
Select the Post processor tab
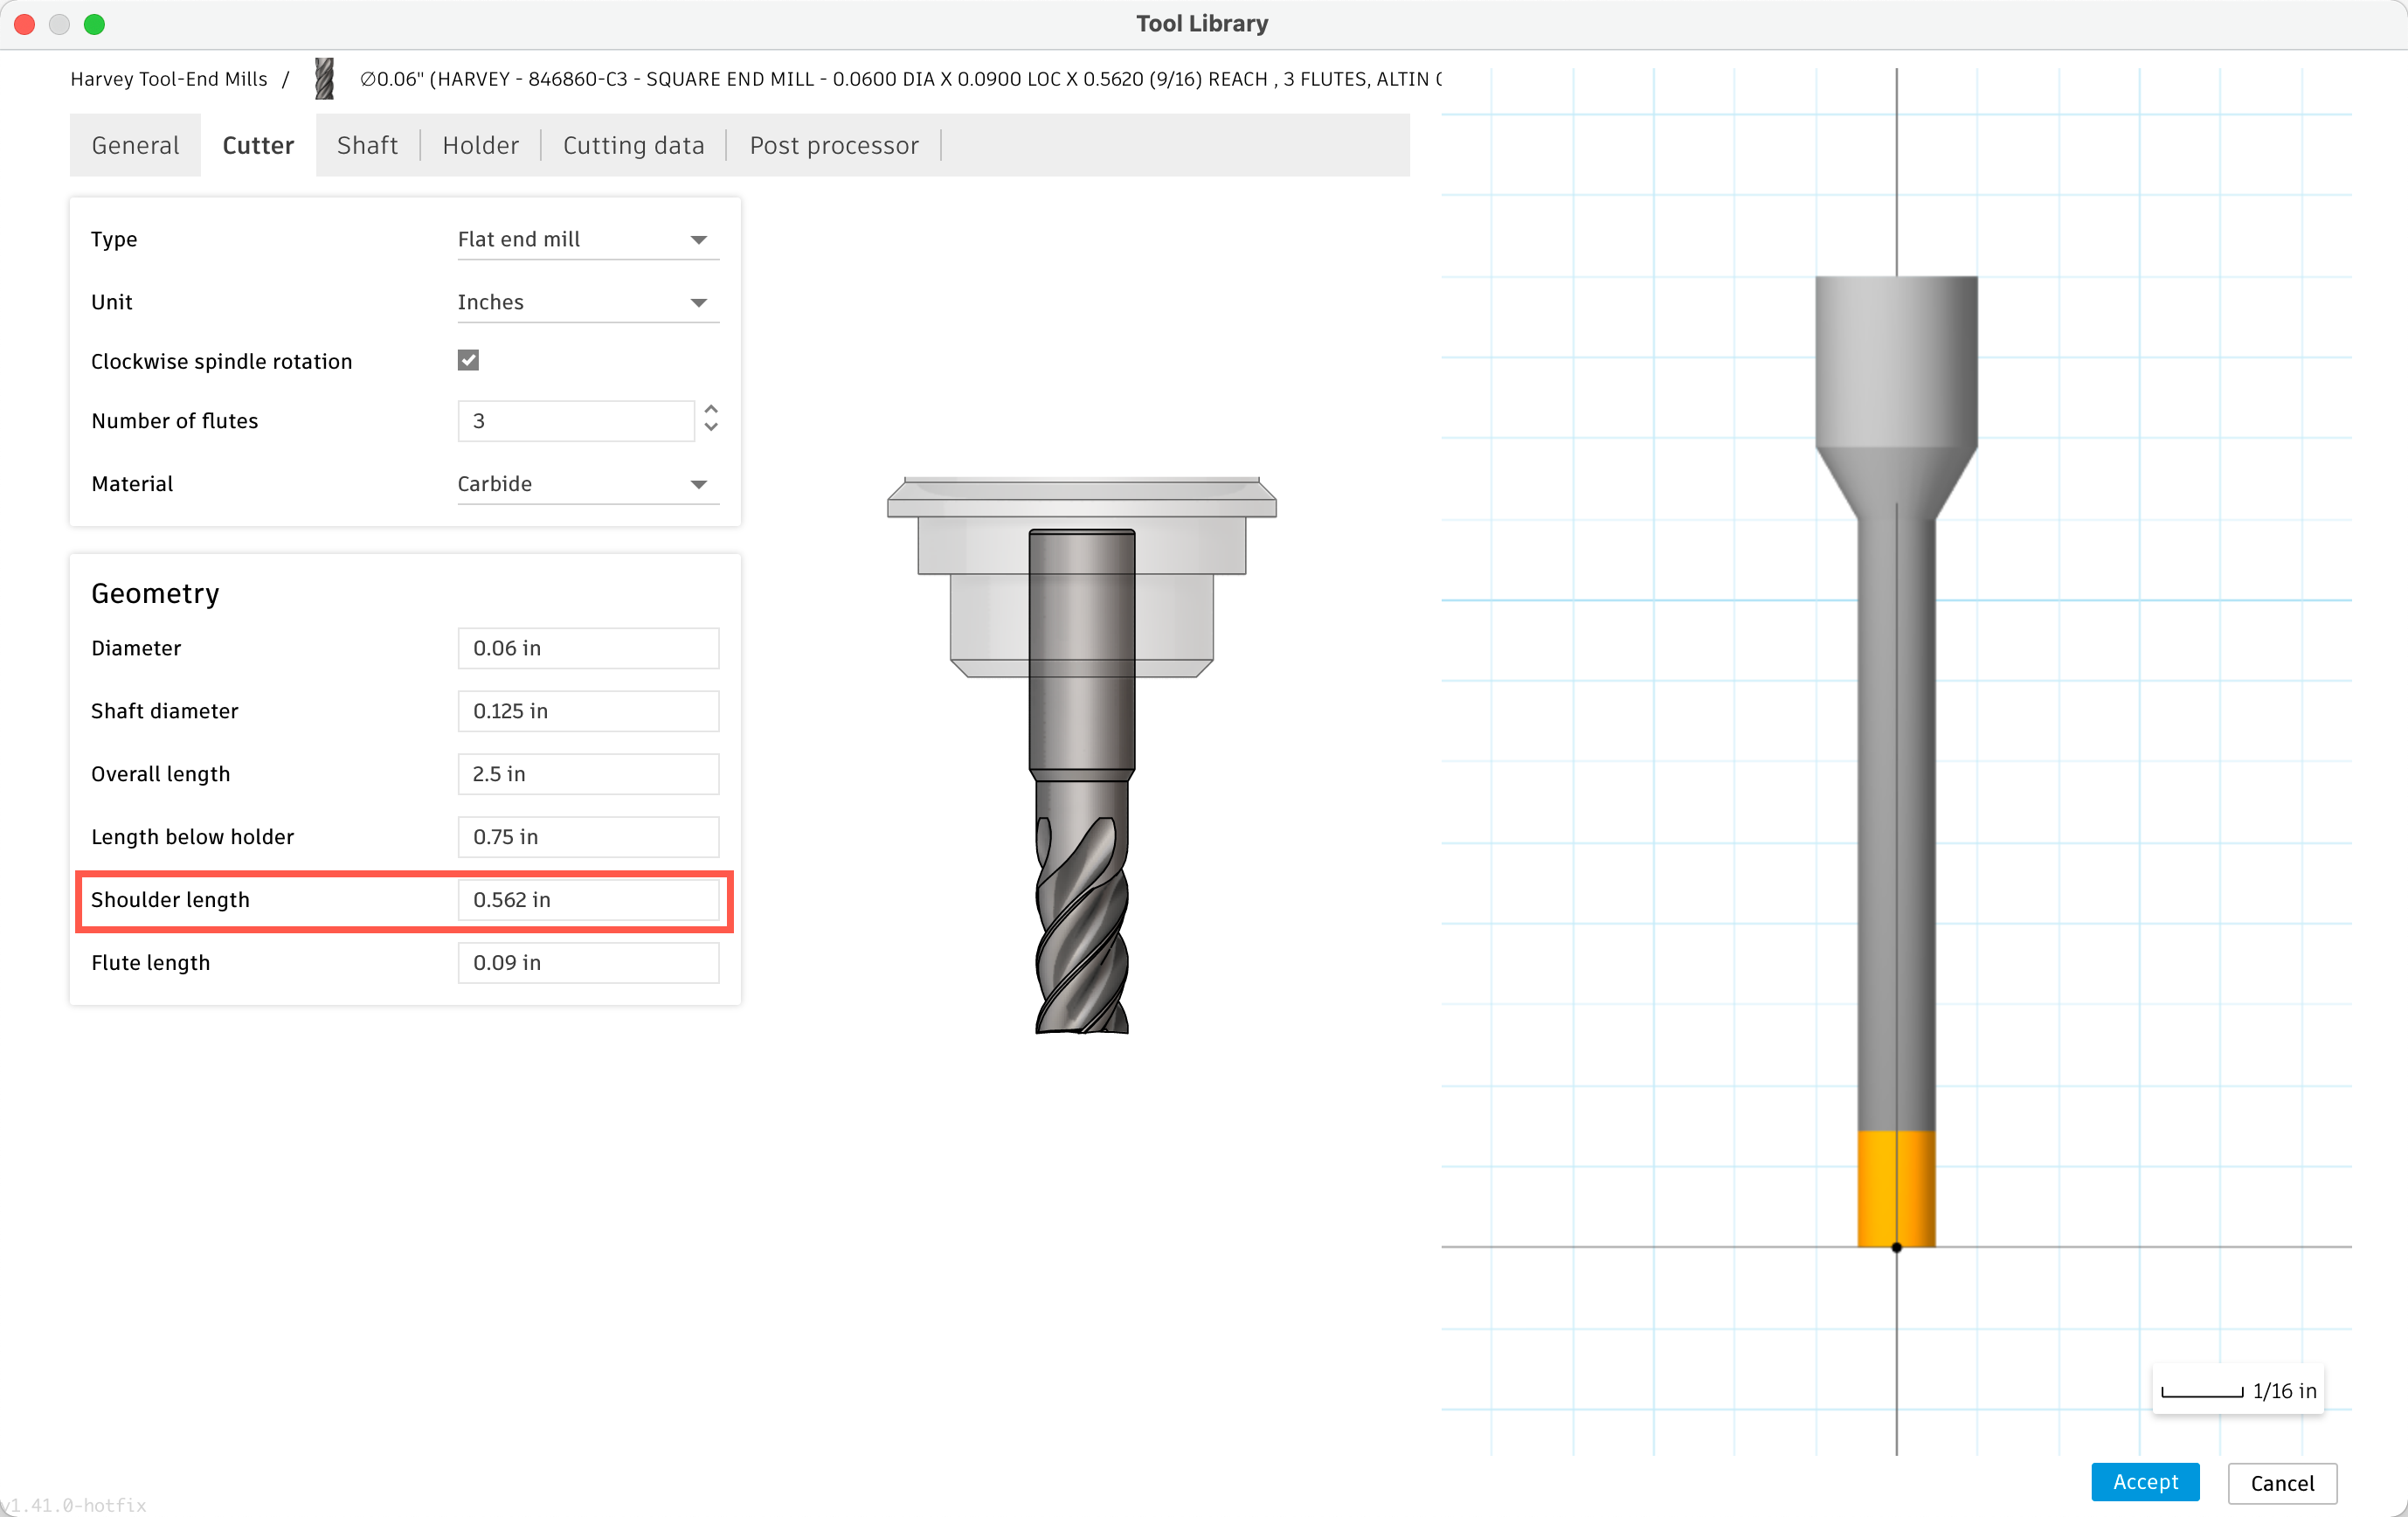point(834,145)
